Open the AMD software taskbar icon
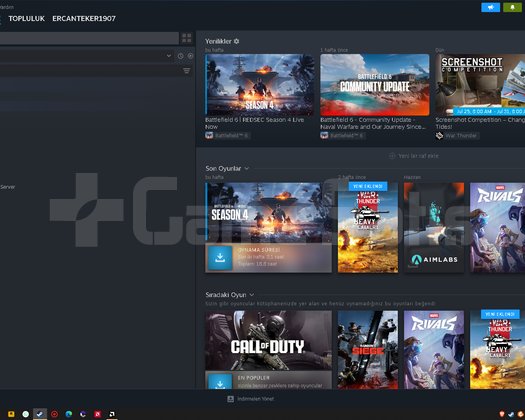This screenshot has height=420, width=525. 112,414
